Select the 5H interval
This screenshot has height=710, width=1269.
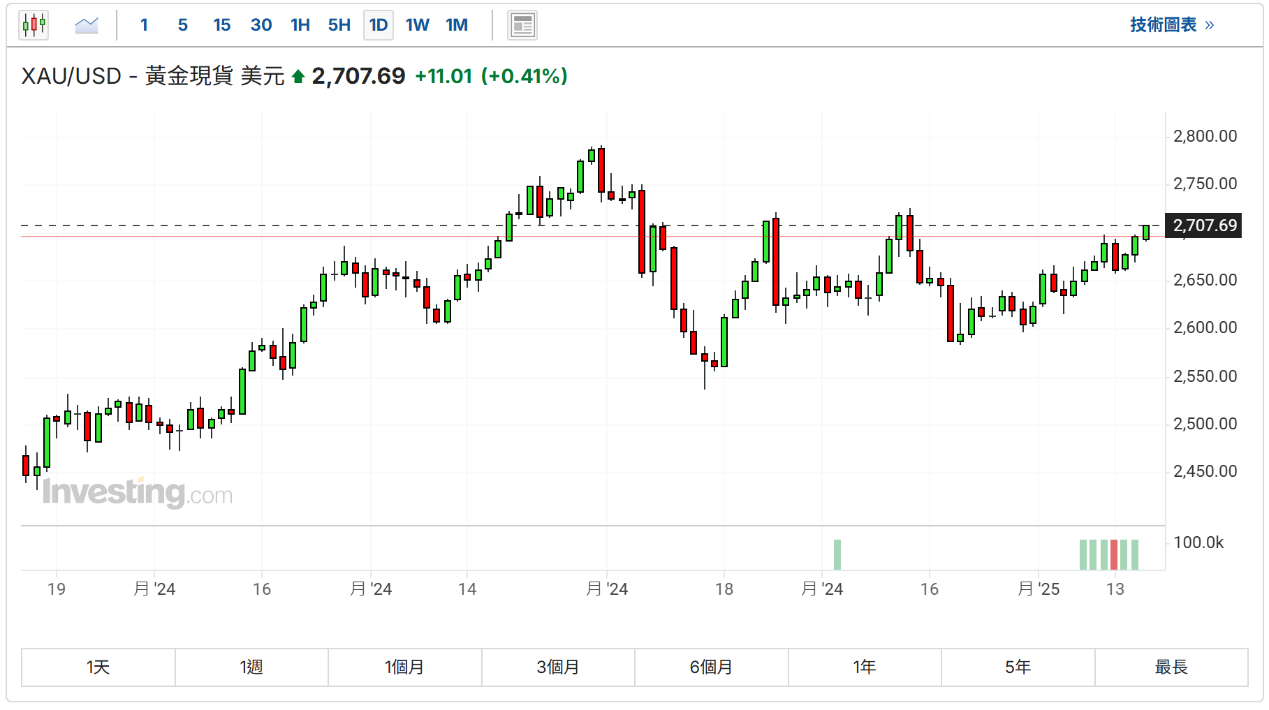(x=339, y=25)
